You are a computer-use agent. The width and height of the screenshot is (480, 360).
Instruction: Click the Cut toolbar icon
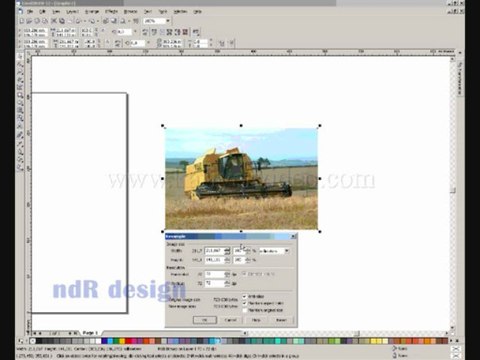point(54,21)
